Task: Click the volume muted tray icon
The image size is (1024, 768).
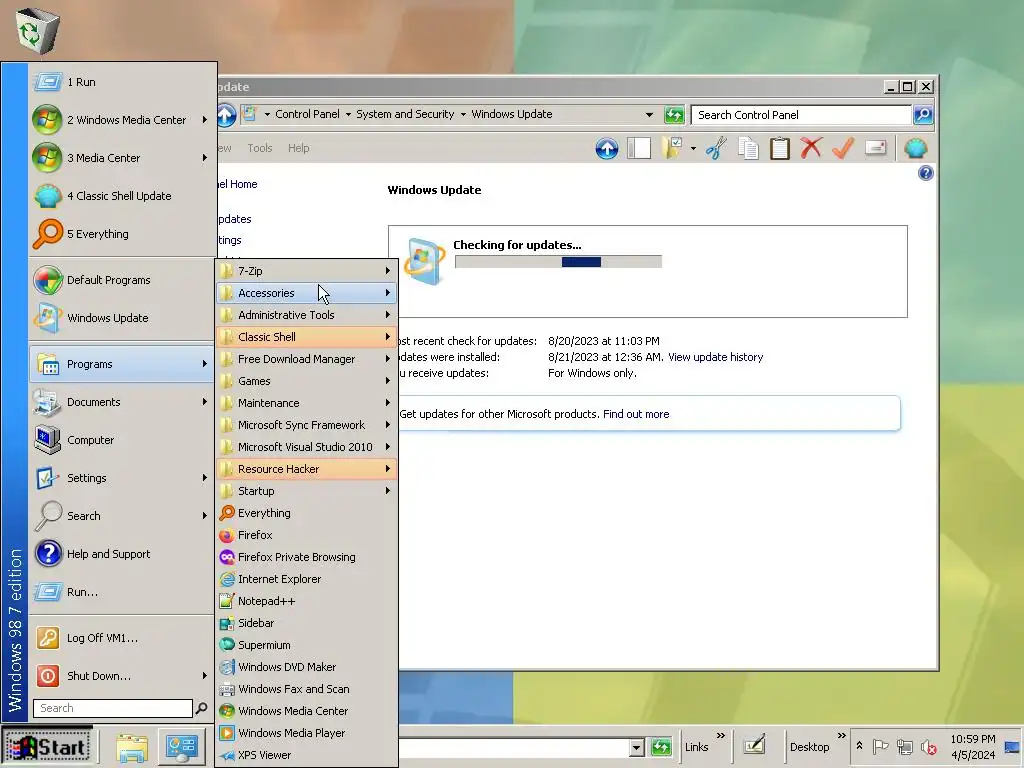Action: pyautogui.click(x=928, y=746)
